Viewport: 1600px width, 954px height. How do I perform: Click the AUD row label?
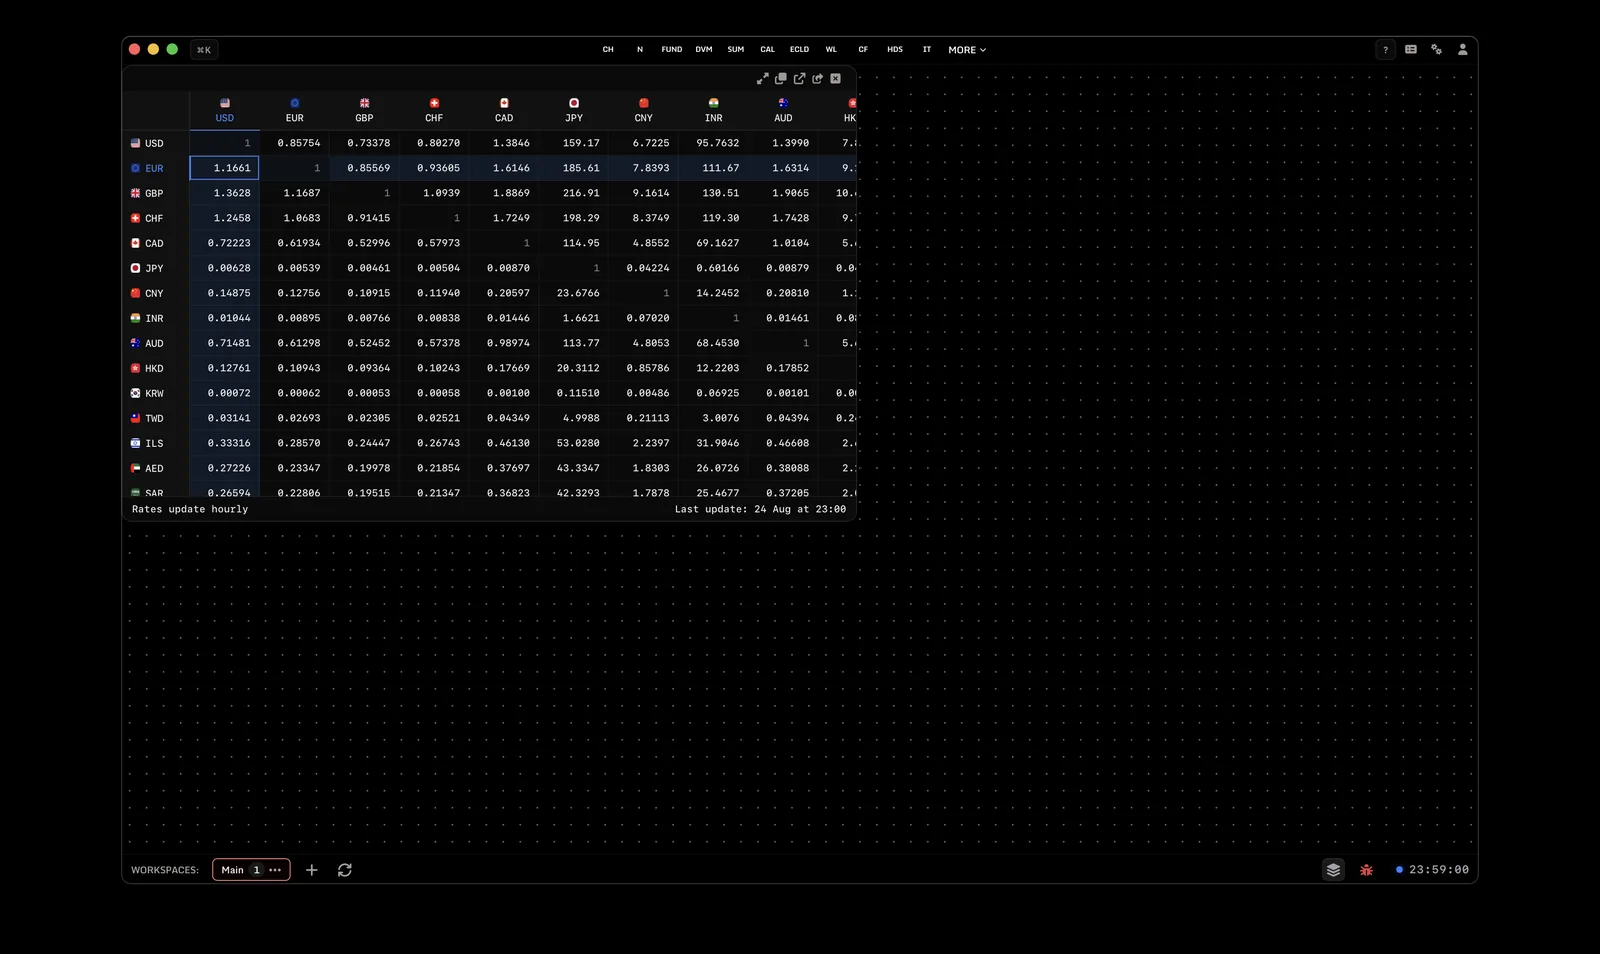(156, 343)
